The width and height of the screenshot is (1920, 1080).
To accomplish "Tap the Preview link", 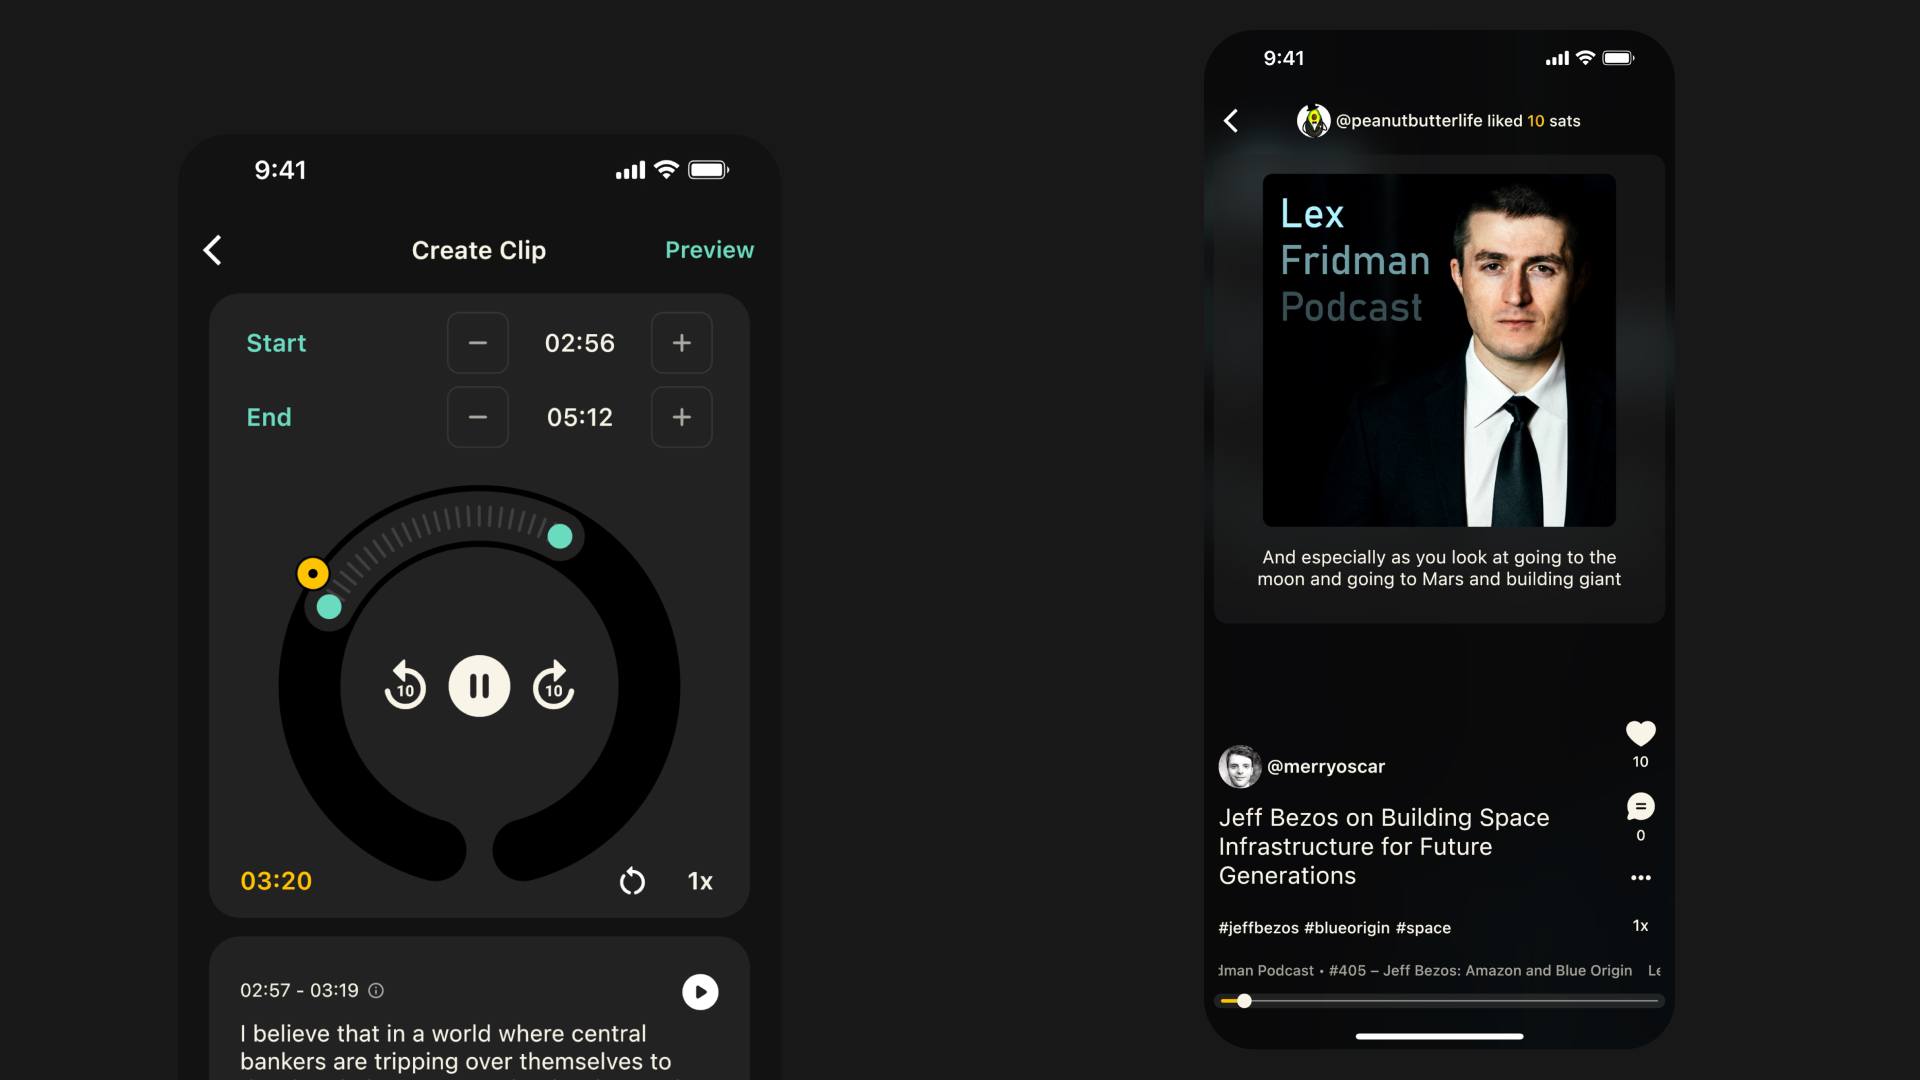I will 709,250.
